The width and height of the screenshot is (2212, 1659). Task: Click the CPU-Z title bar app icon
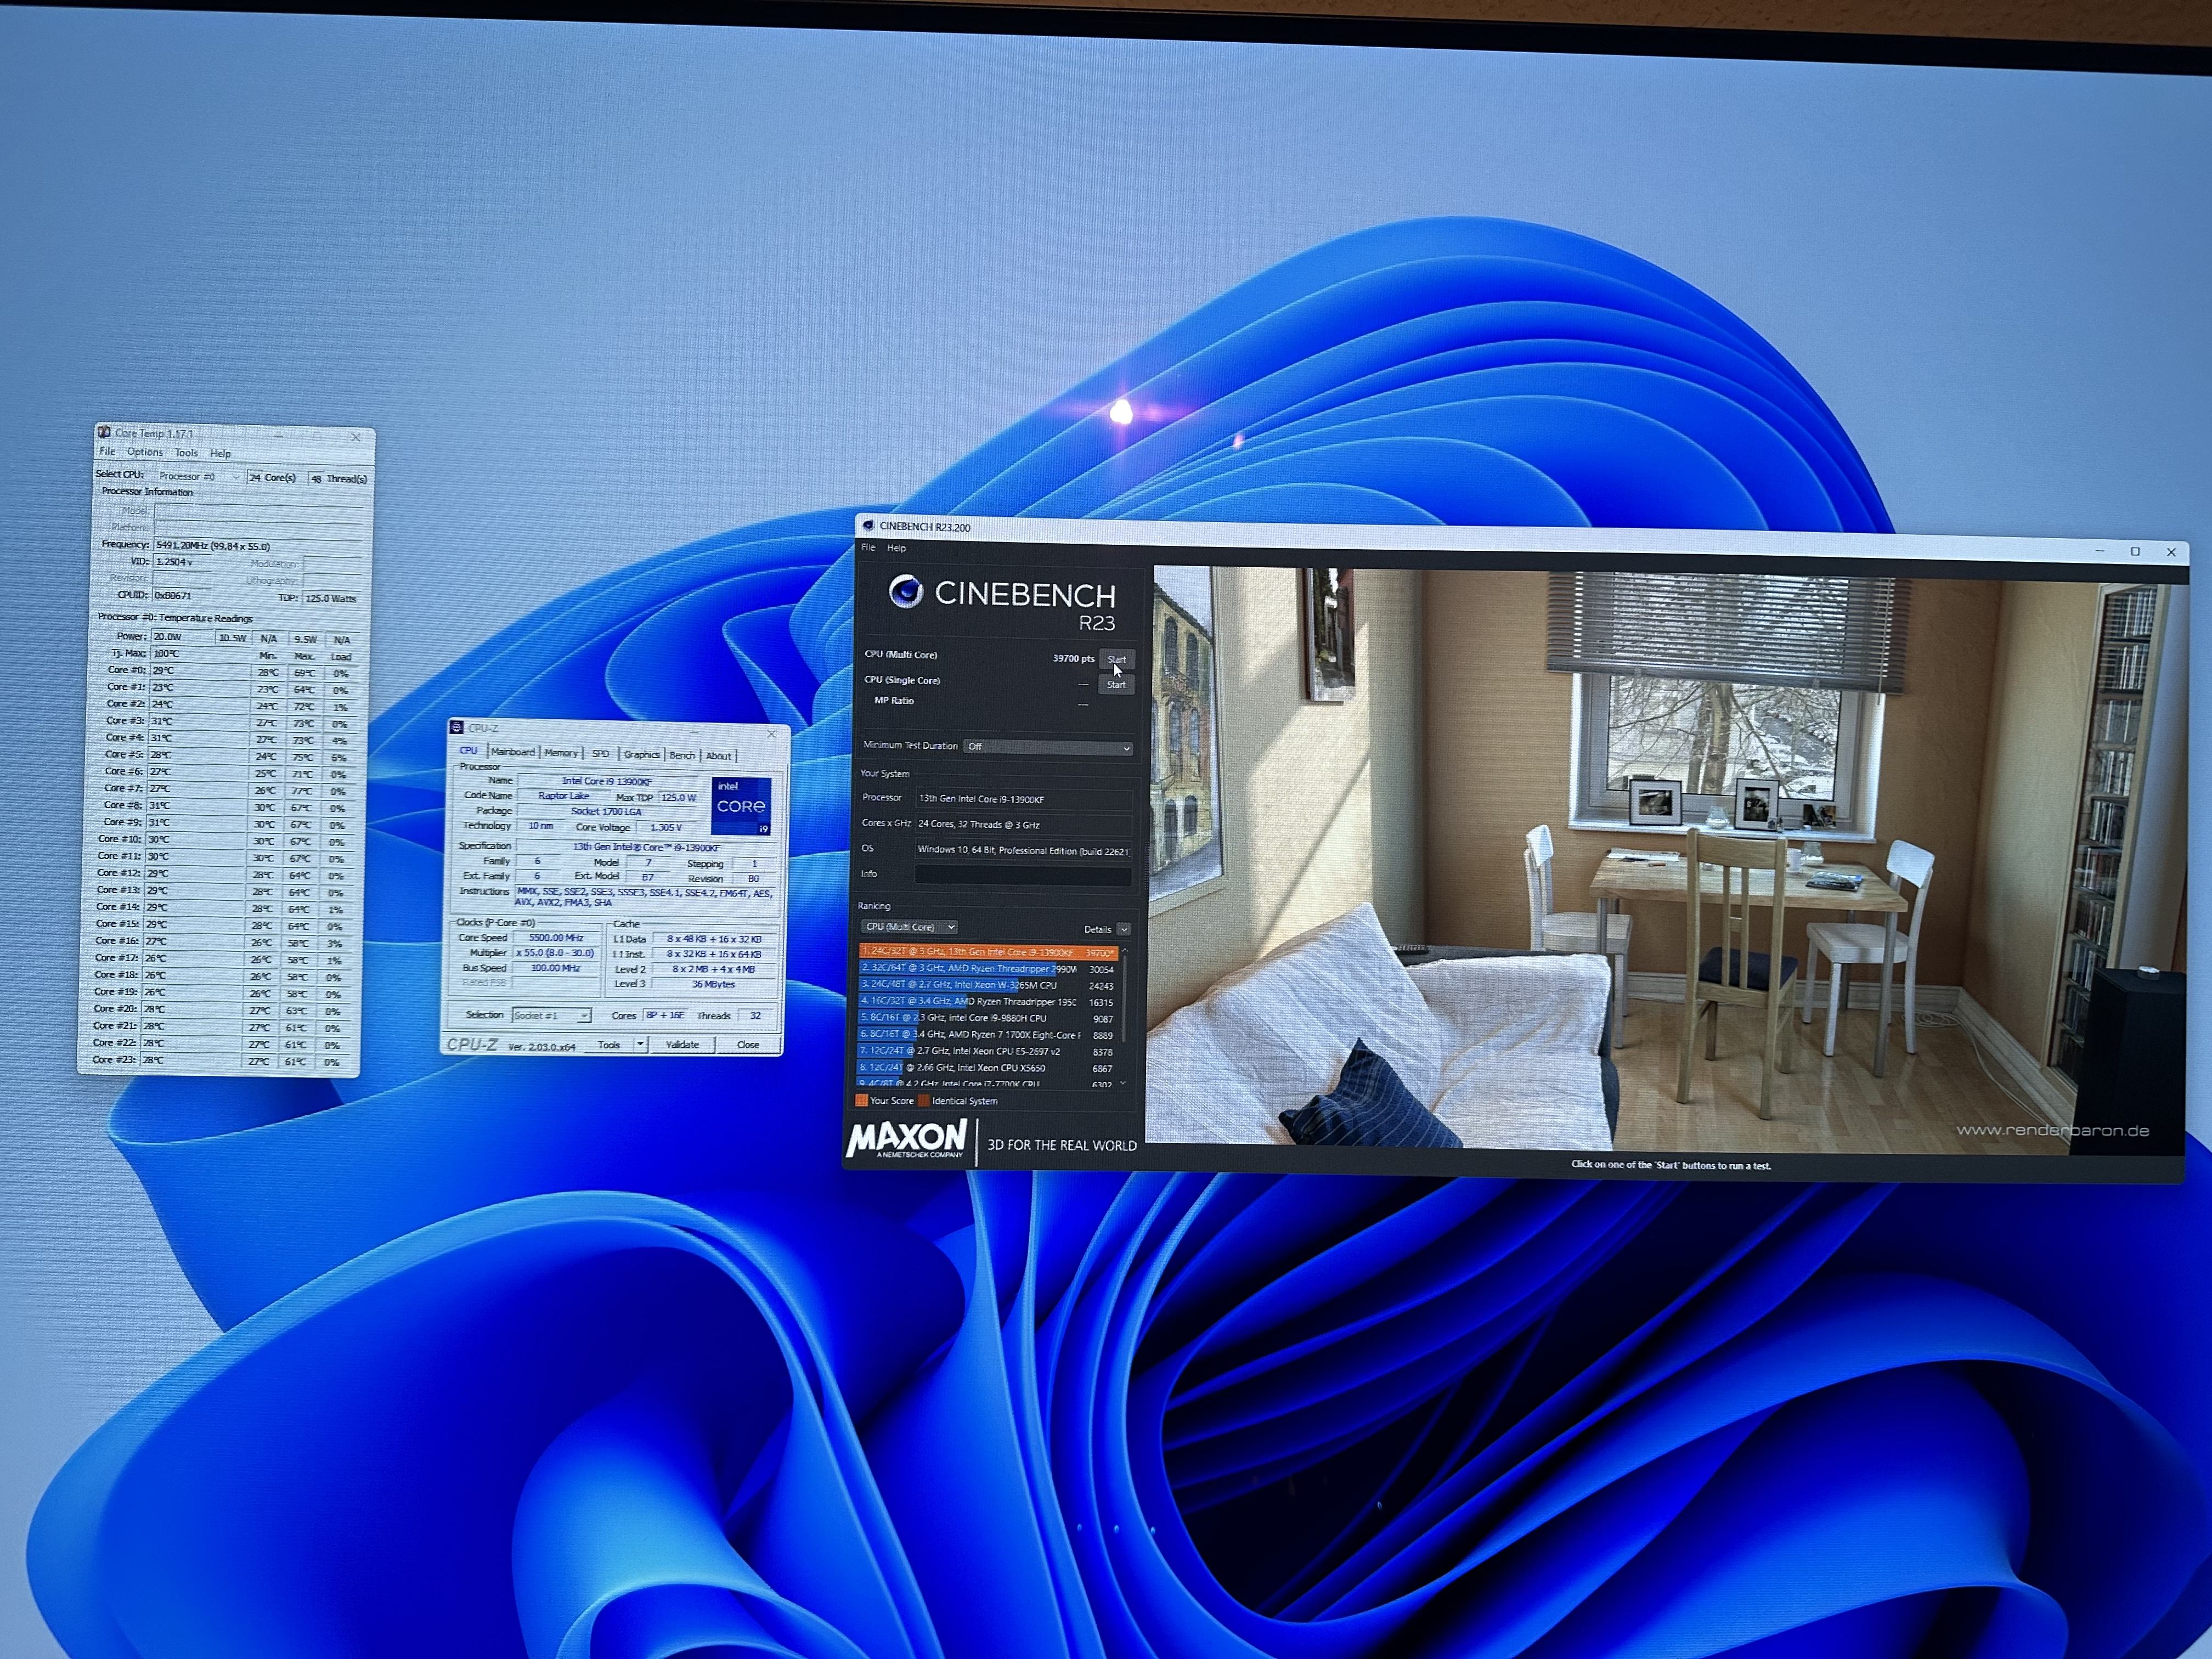[457, 727]
